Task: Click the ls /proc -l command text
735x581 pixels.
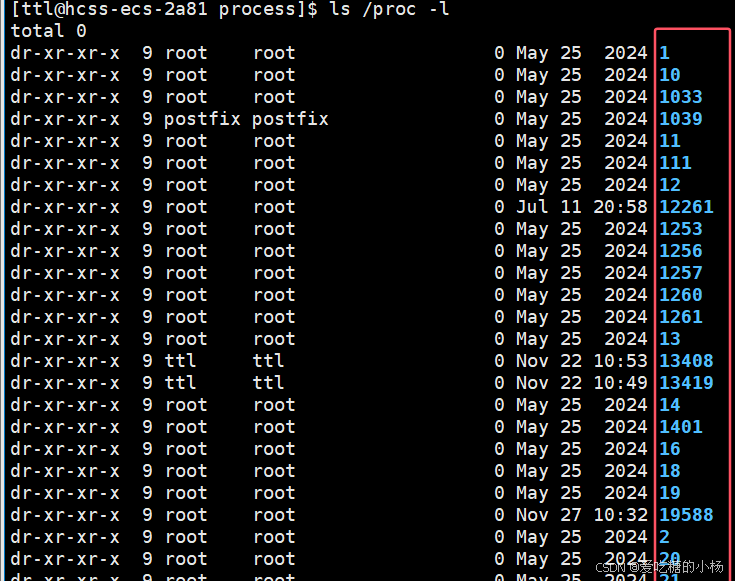Action: point(390,9)
